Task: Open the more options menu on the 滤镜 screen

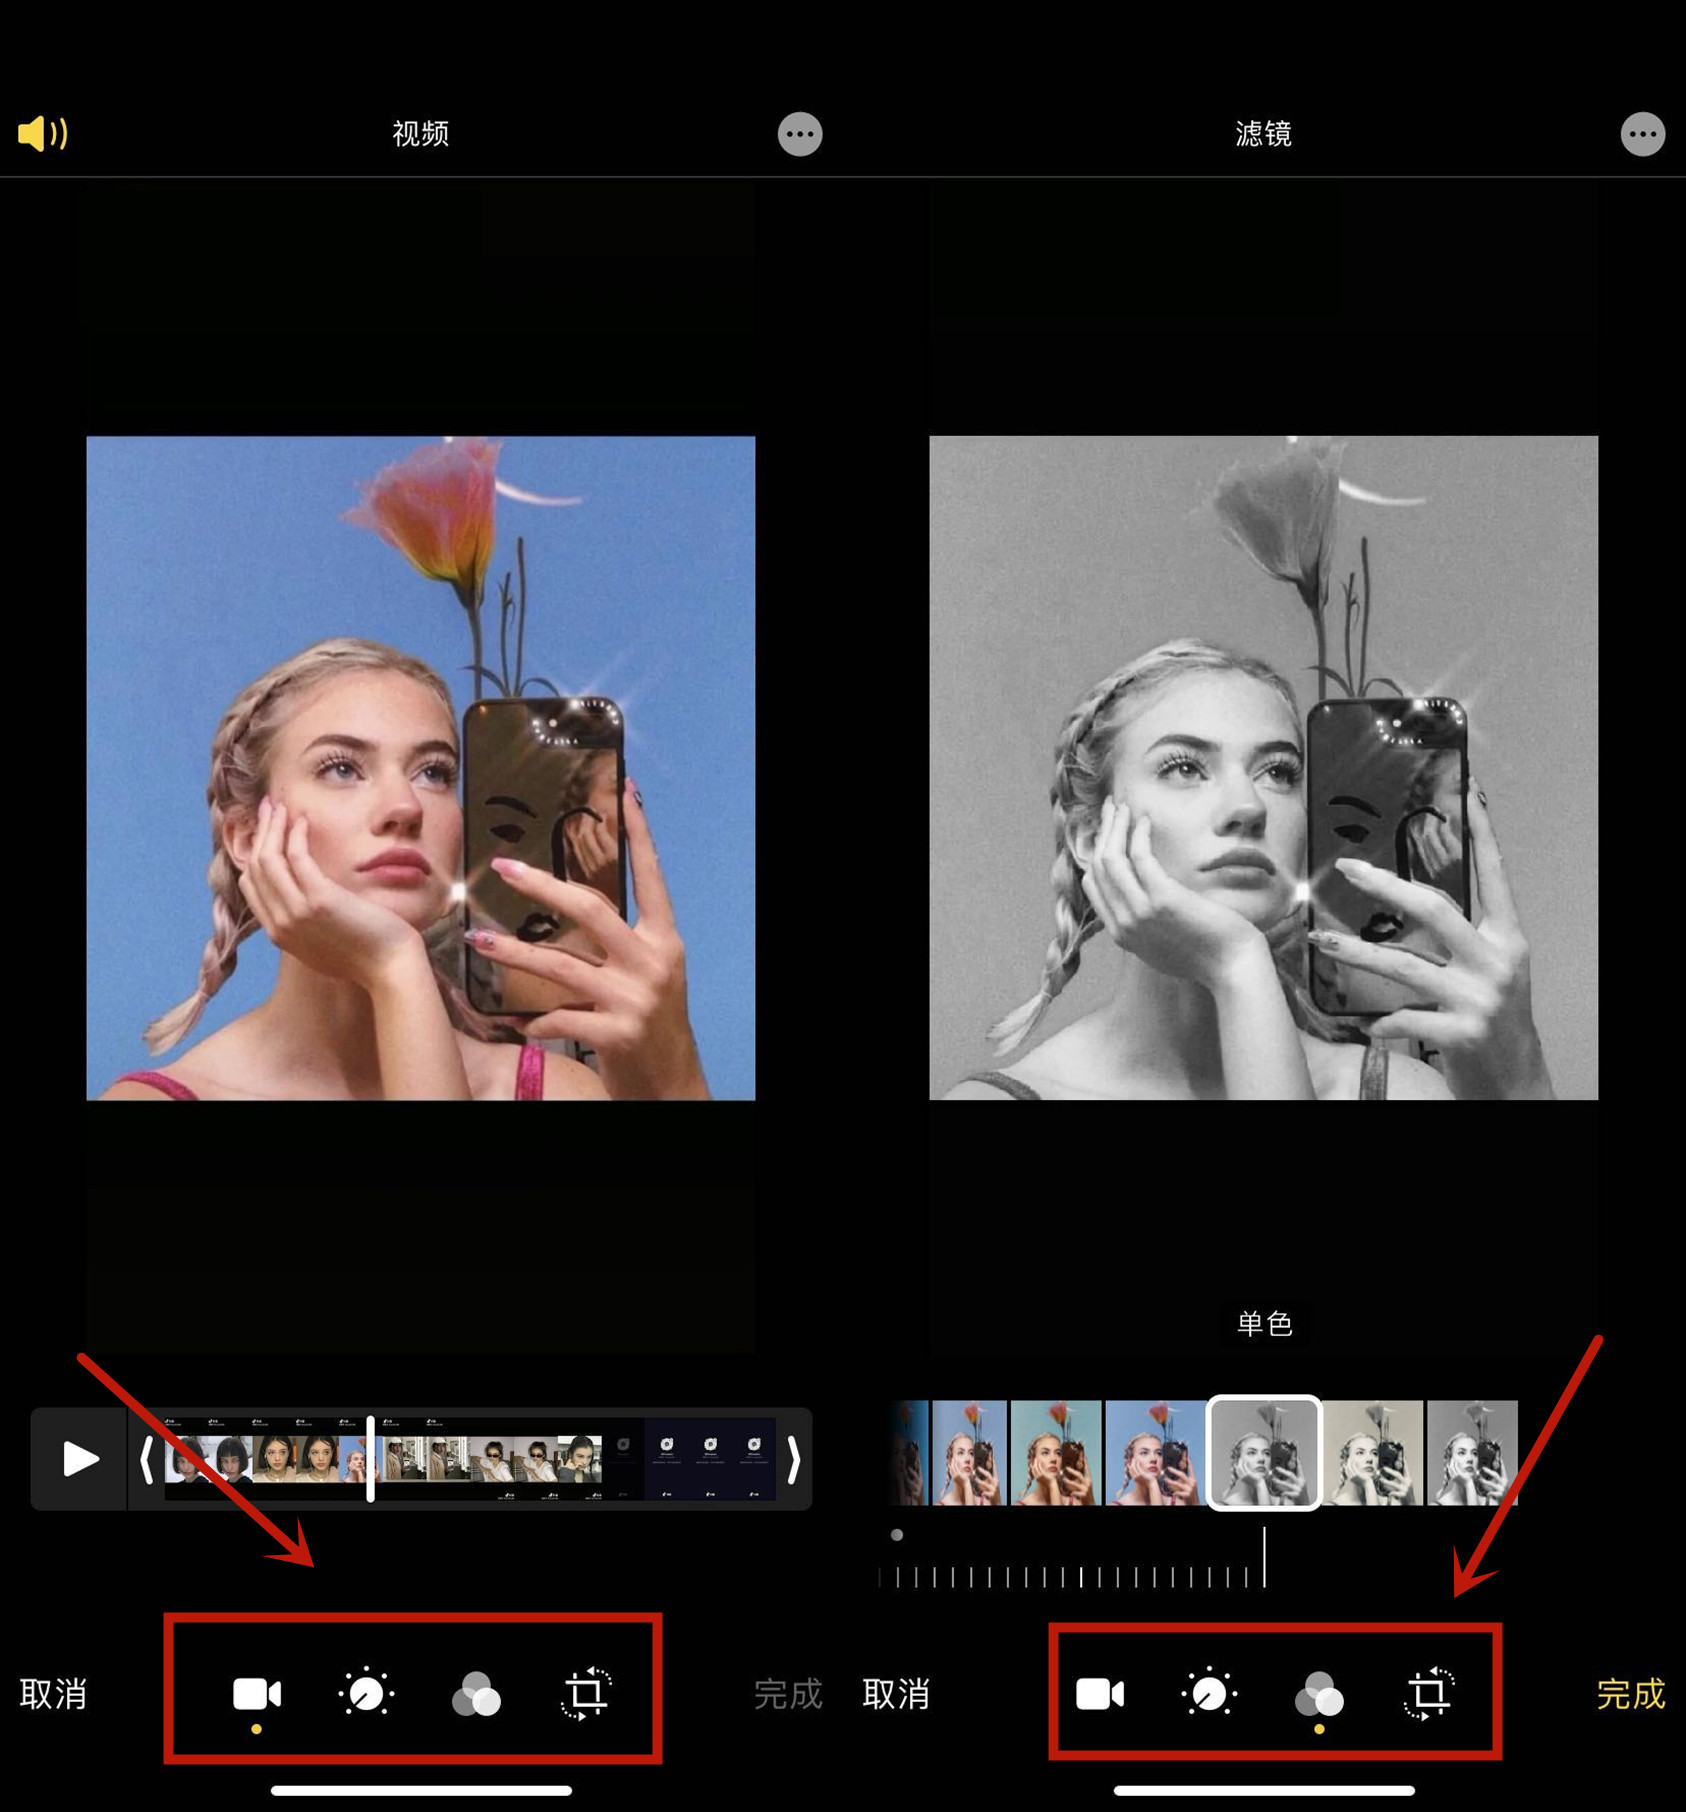Action: [x=1641, y=134]
